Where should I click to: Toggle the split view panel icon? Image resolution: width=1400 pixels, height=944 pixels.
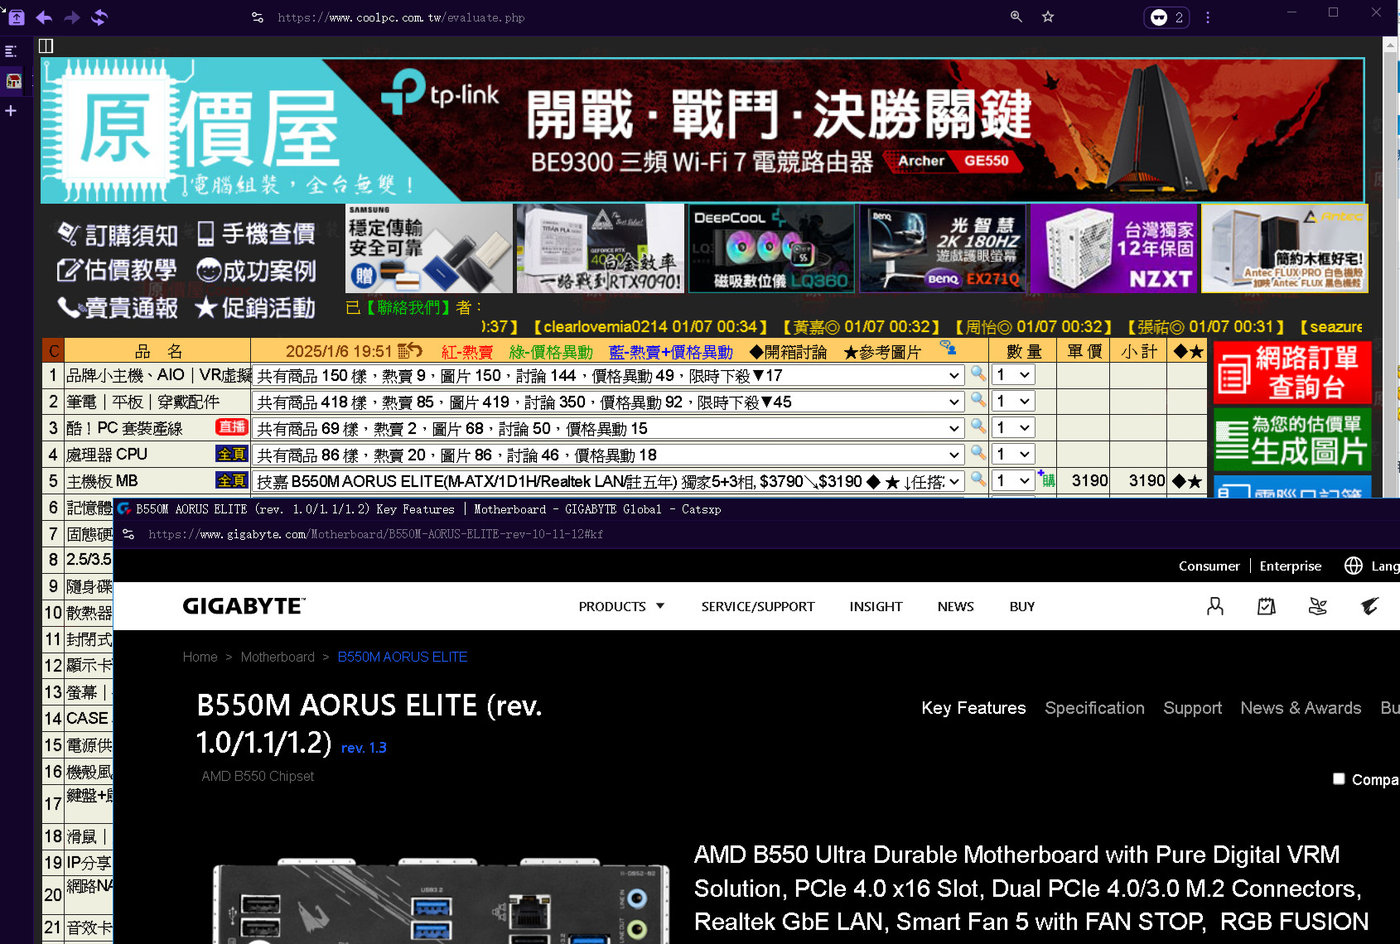coord(46,46)
